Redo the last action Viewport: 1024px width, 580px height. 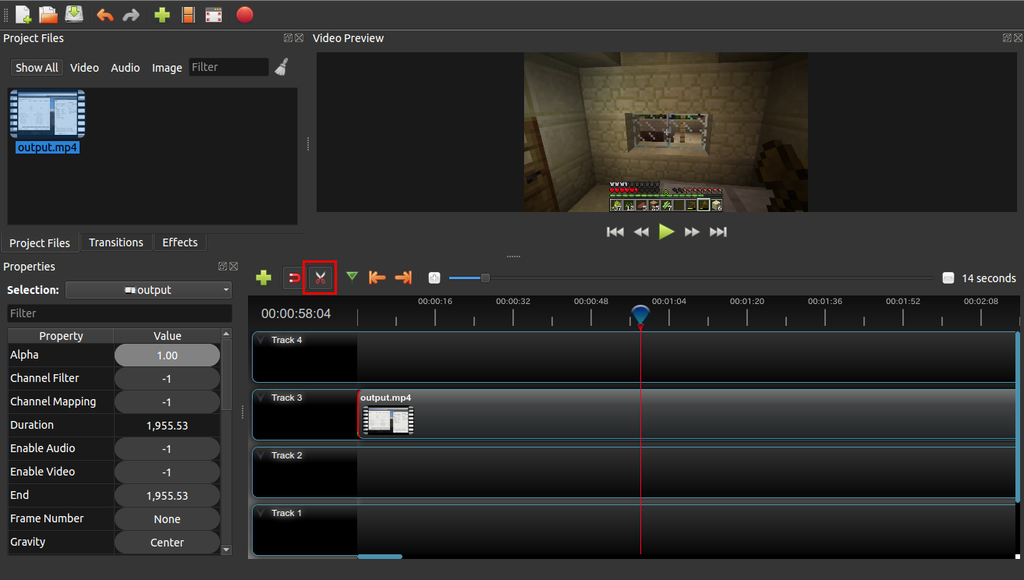pos(131,14)
